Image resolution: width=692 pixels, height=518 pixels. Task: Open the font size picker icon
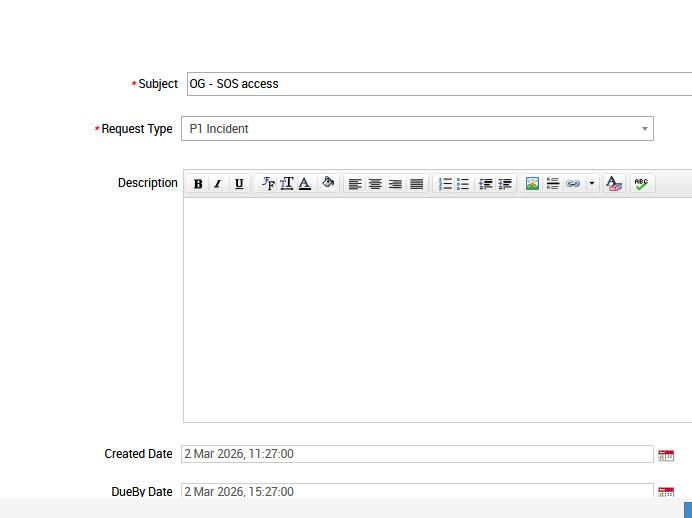tap(286, 184)
